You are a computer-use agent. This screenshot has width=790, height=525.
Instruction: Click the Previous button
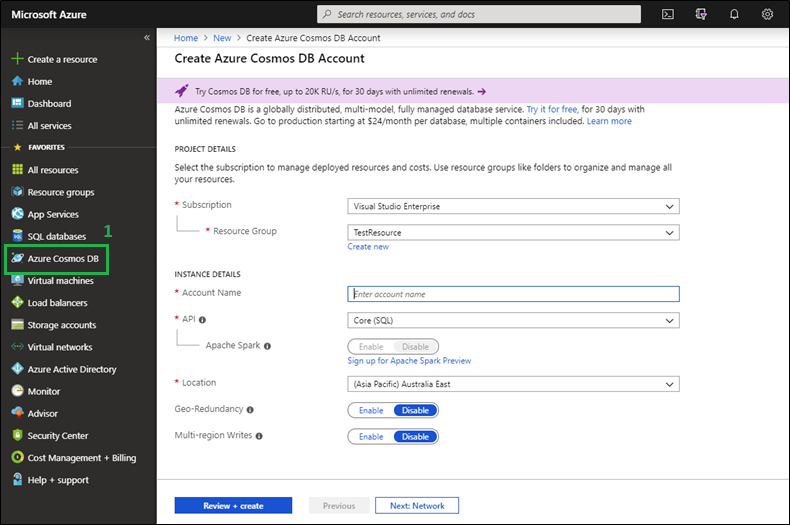[339, 505]
